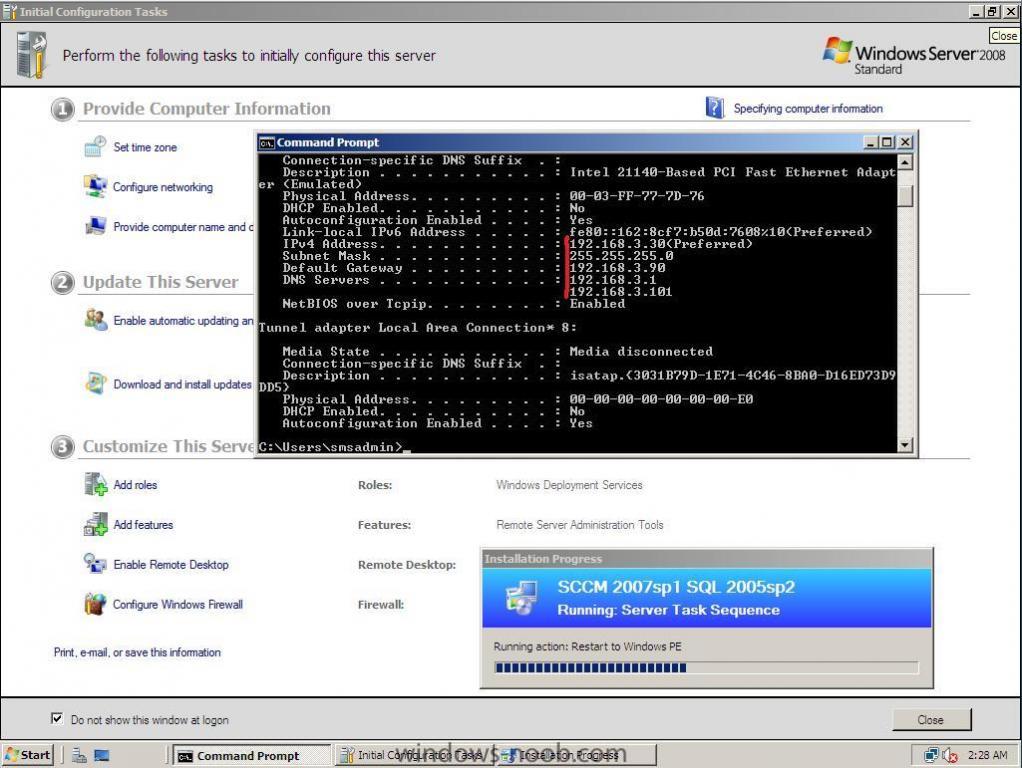Click the Configure networking icon

[x=95, y=186]
